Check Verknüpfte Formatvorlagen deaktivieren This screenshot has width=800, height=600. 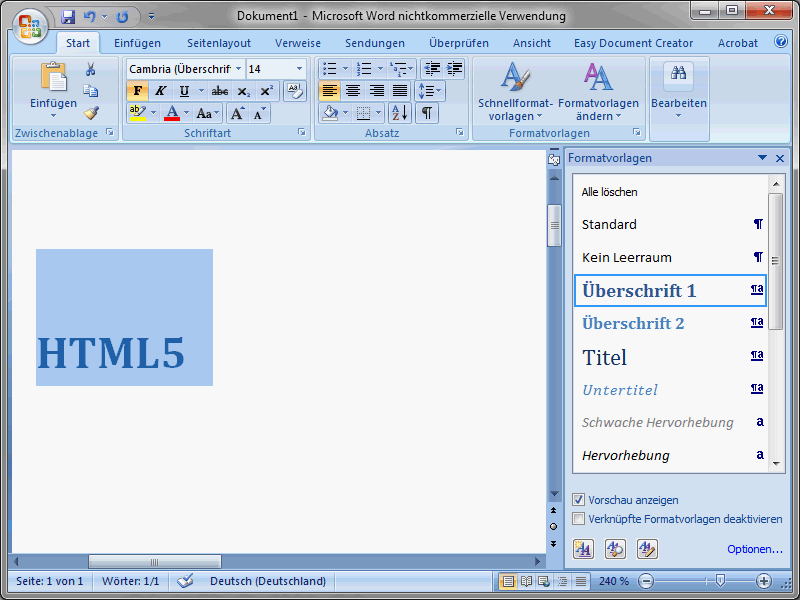579,519
